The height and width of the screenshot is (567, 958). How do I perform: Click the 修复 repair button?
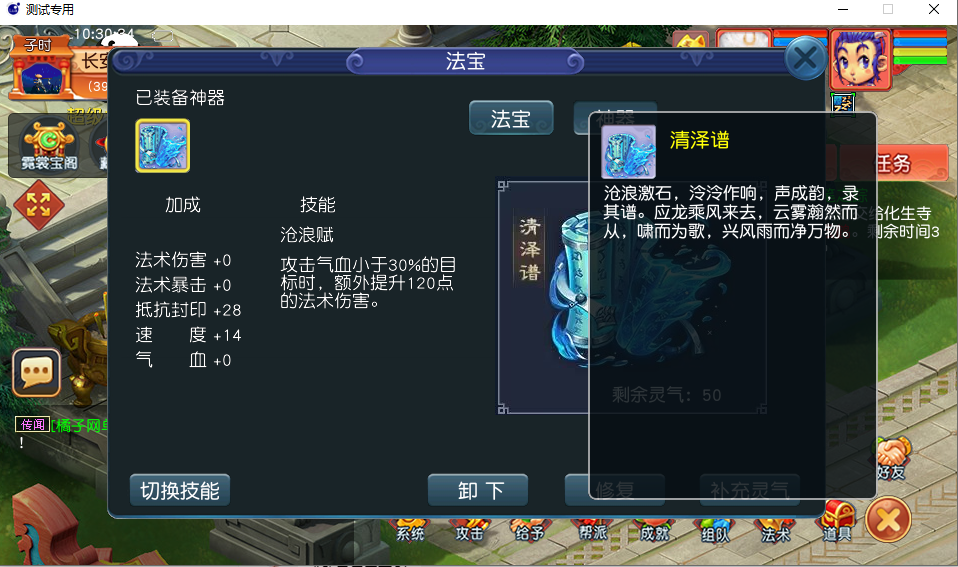[615, 490]
